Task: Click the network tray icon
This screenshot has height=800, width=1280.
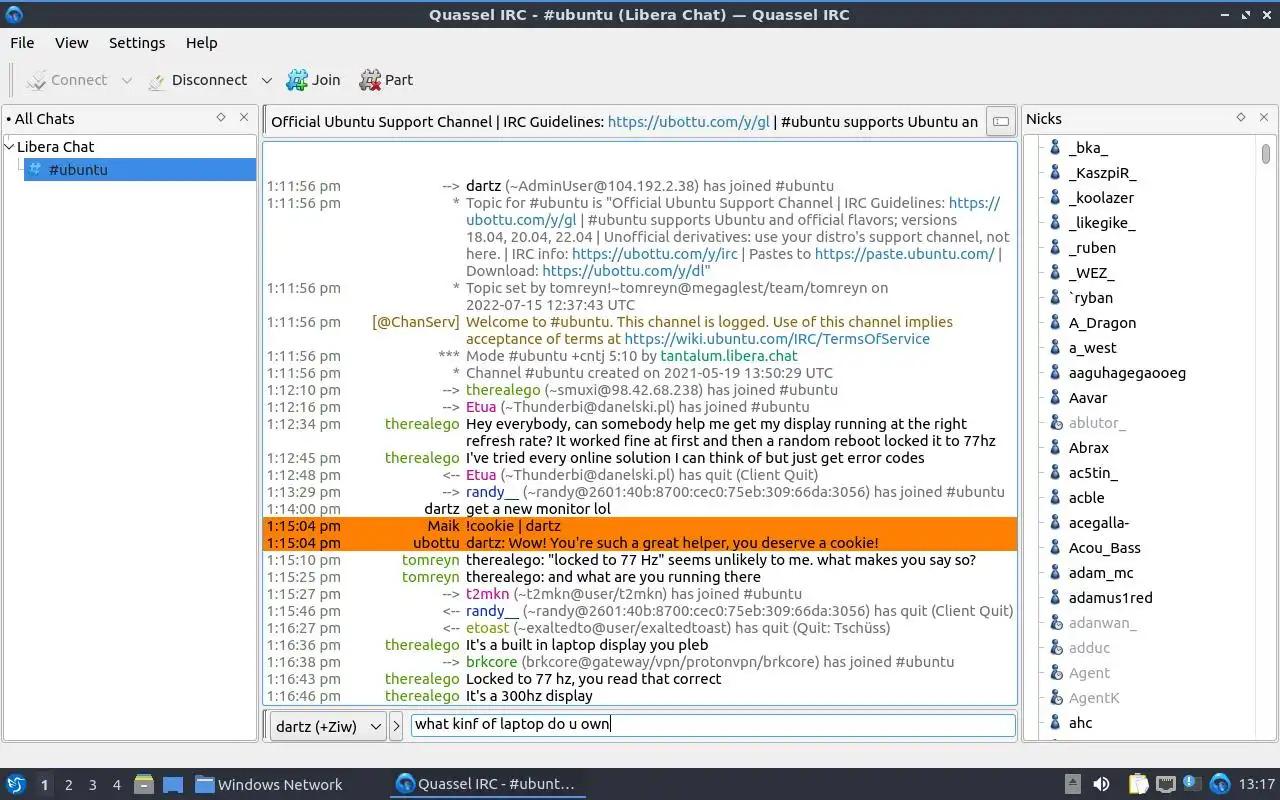Action: pos(1165,784)
